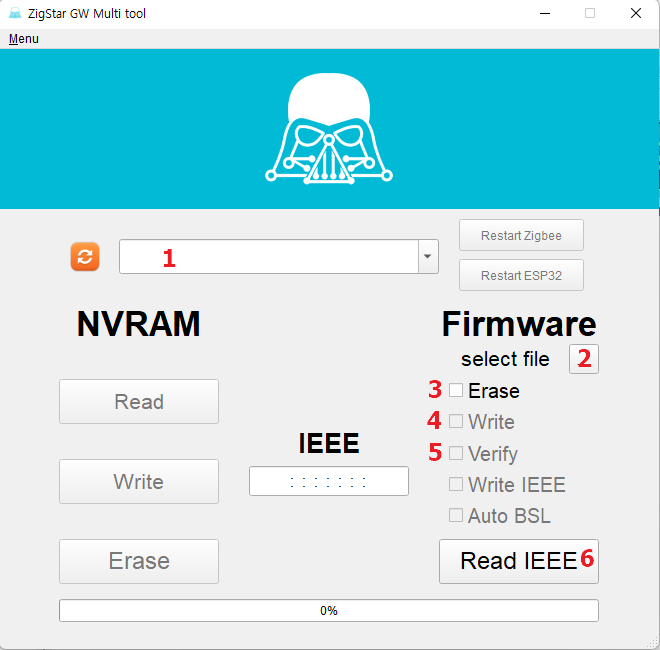Open the firmware select file button
The height and width of the screenshot is (650, 660).
point(584,359)
